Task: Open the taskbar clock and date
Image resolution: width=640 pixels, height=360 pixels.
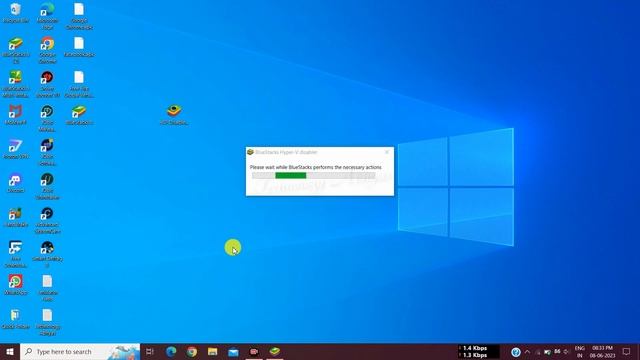Action: coord(602,351)
